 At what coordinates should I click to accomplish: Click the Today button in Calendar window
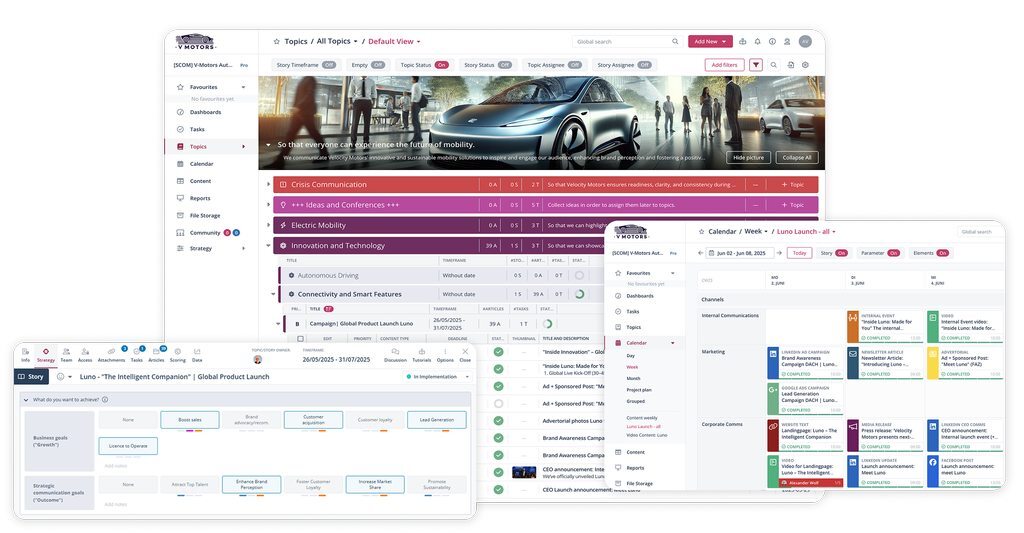tap(799, 253)
